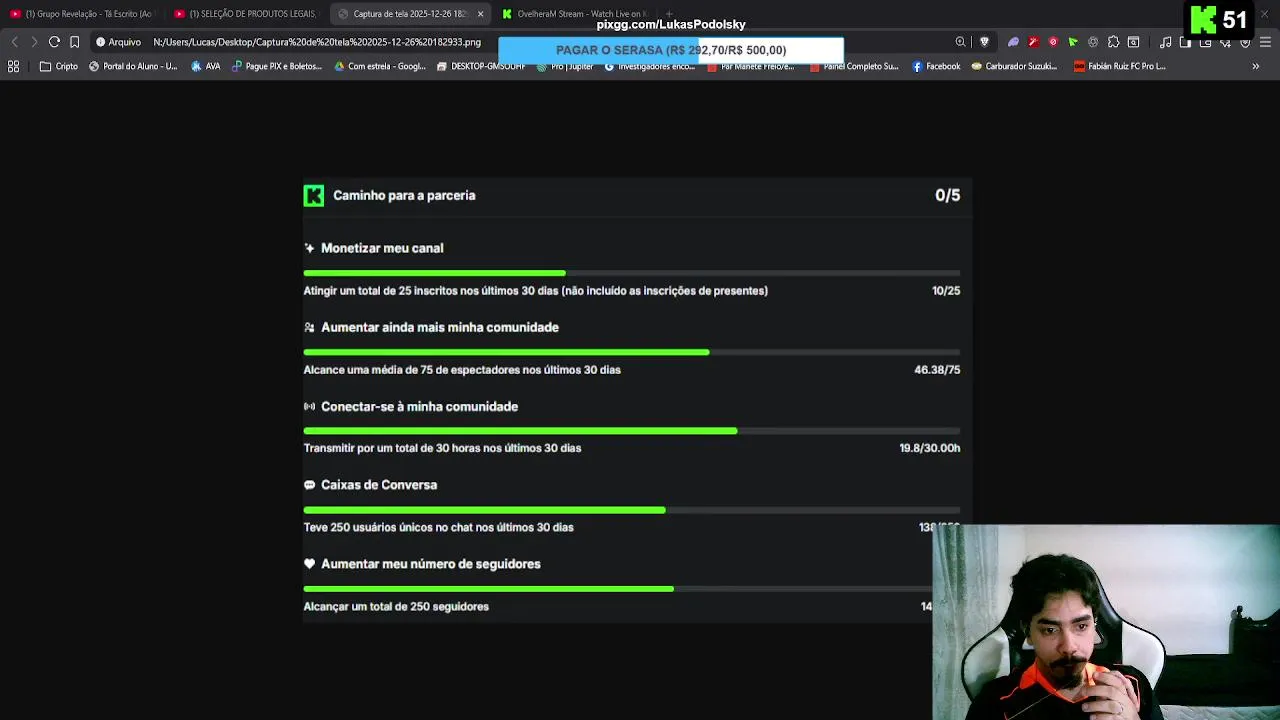The height and width of the screenshot is (720, 1280).
Task: Open Par Manete Freio bookmark
Action: 751,66
